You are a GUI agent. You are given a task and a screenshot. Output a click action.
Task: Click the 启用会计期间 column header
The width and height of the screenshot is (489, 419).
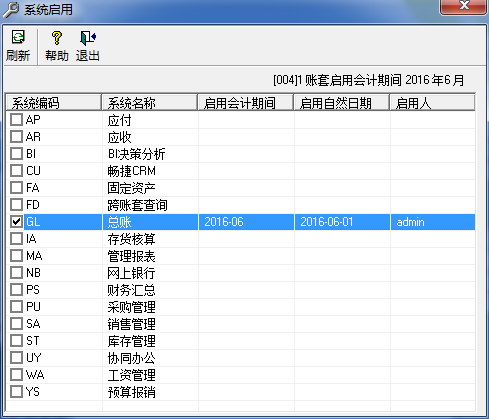246,103
